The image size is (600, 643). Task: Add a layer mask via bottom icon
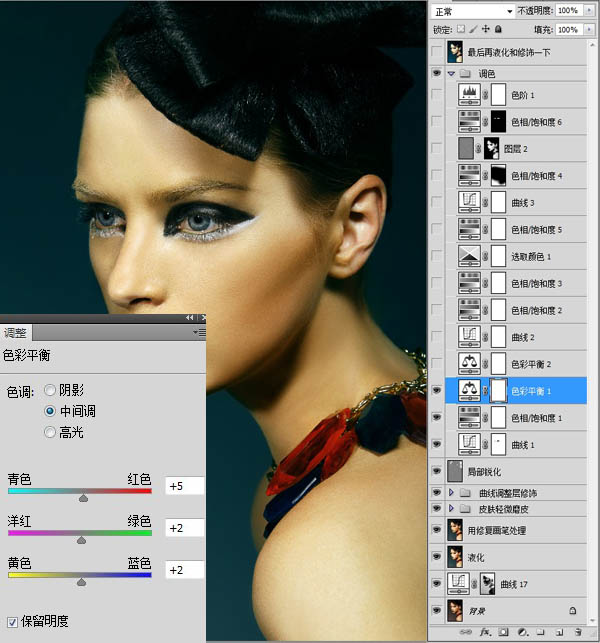click(504, 632)
